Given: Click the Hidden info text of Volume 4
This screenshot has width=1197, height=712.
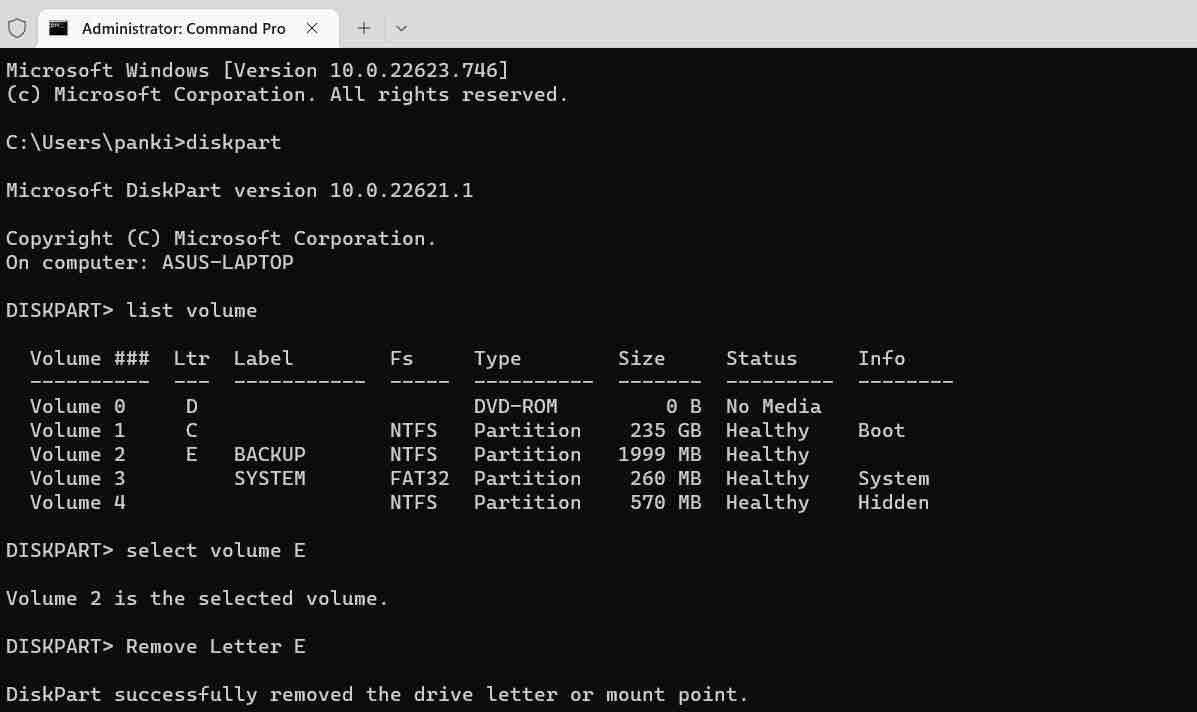Looking at the screenshot, I should pyautogui.click(x=893, y=502).
